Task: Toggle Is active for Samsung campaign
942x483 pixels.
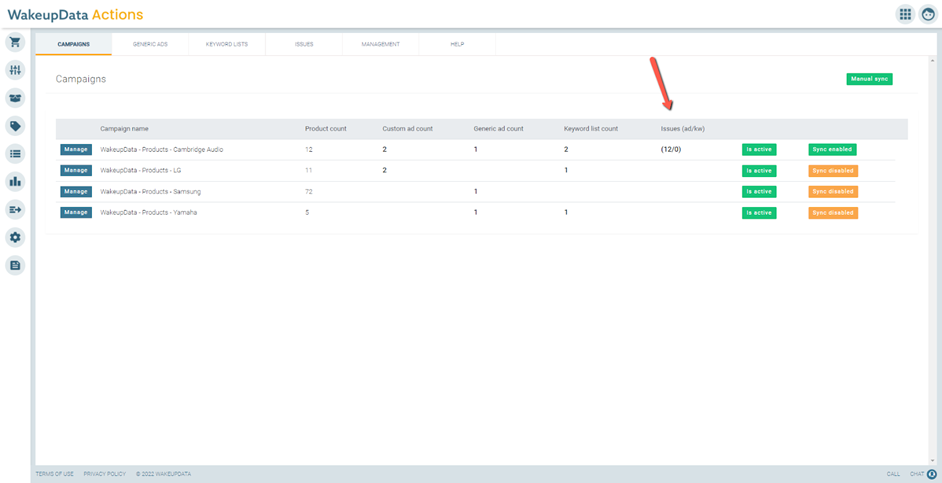Action: coord(759,192)
